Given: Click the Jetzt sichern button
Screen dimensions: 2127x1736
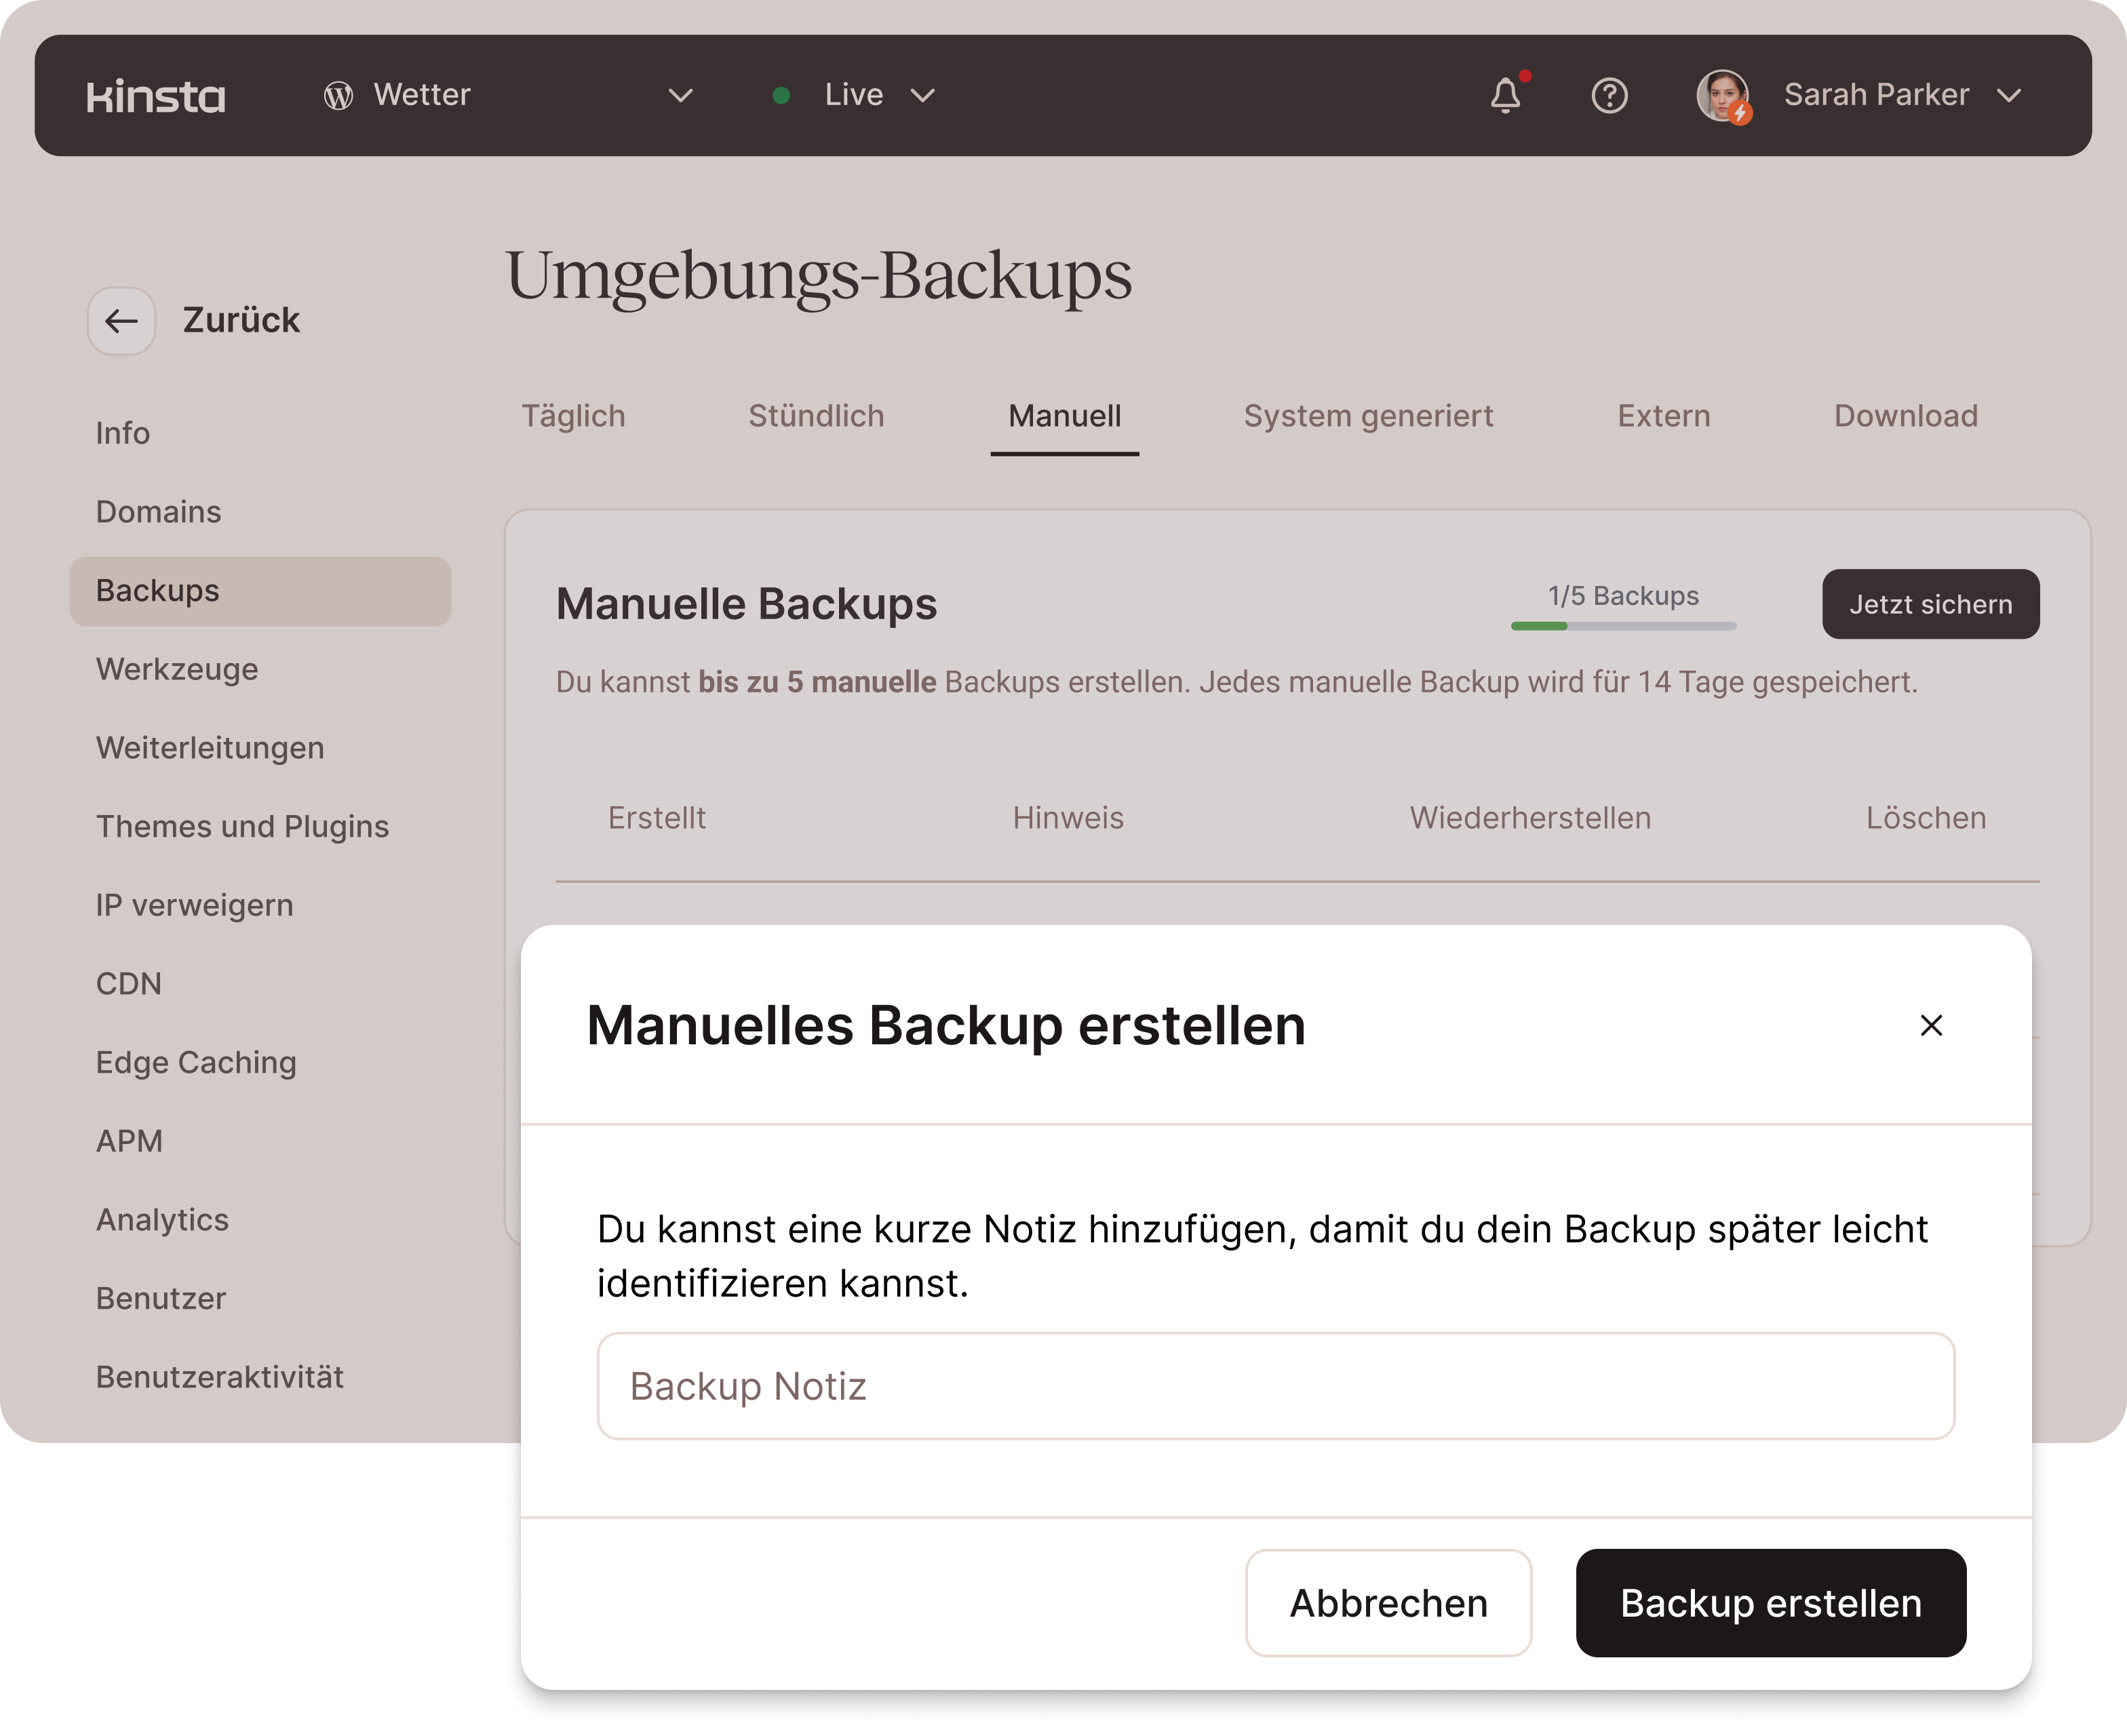Looking at the screenshot, I should point(1930,604).
